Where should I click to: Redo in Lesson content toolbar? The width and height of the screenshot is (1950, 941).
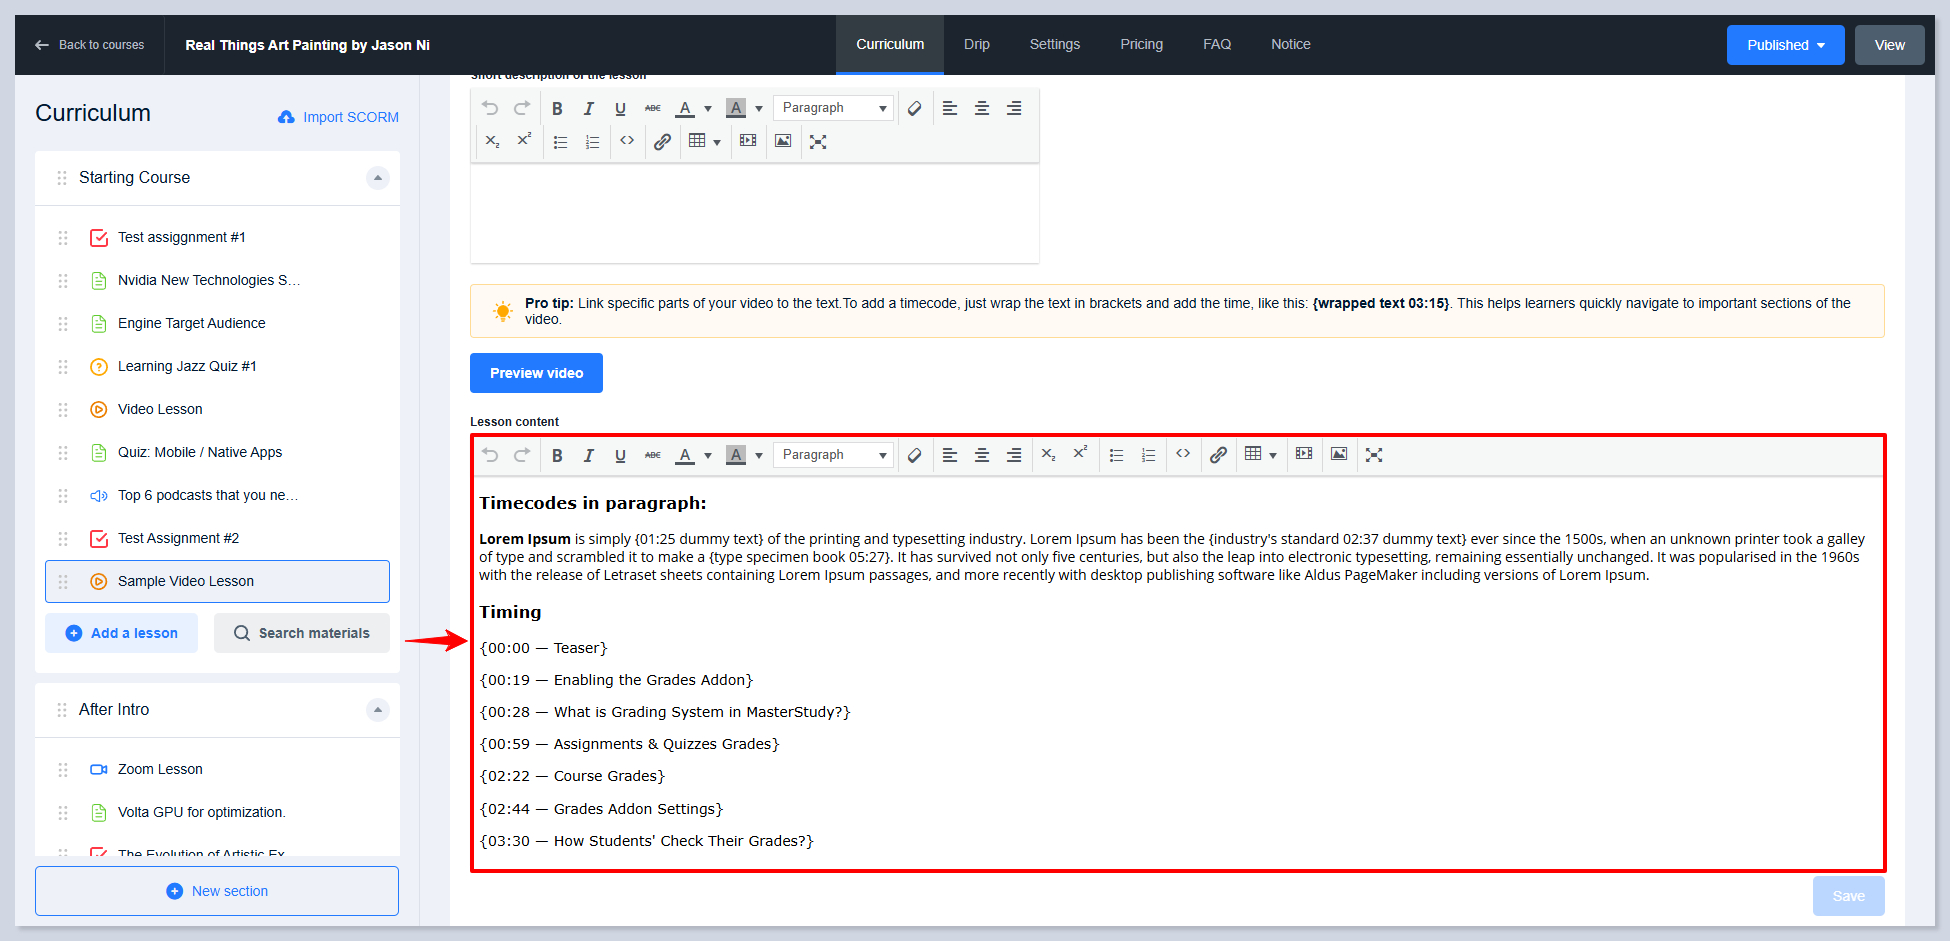[x=522, y=455]
